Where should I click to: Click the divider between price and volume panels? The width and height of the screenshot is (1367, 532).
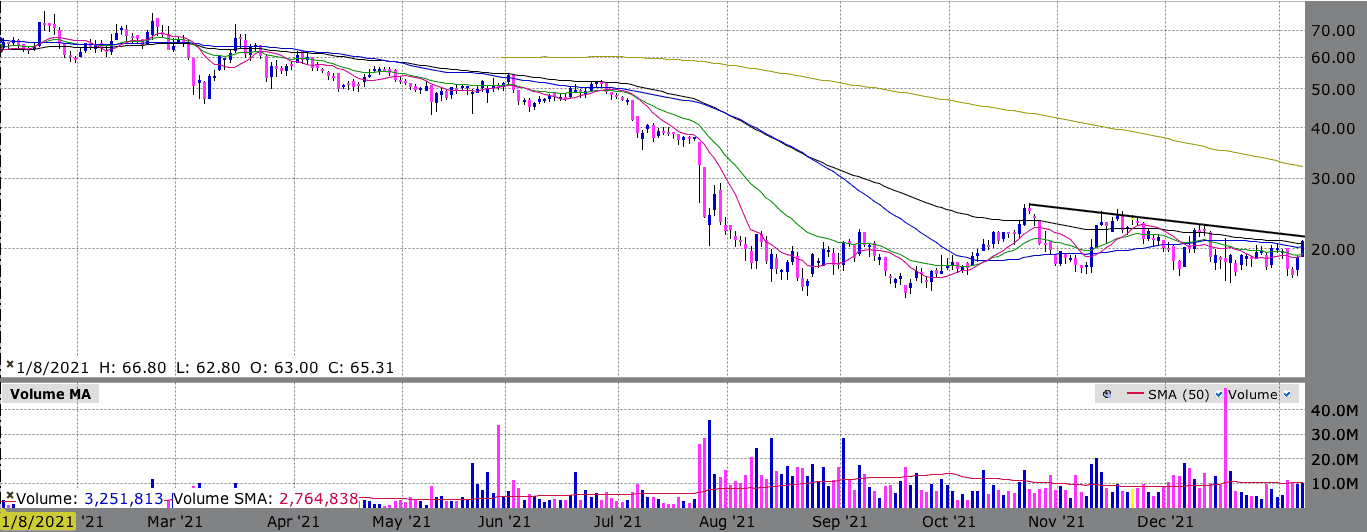point(683,379)
